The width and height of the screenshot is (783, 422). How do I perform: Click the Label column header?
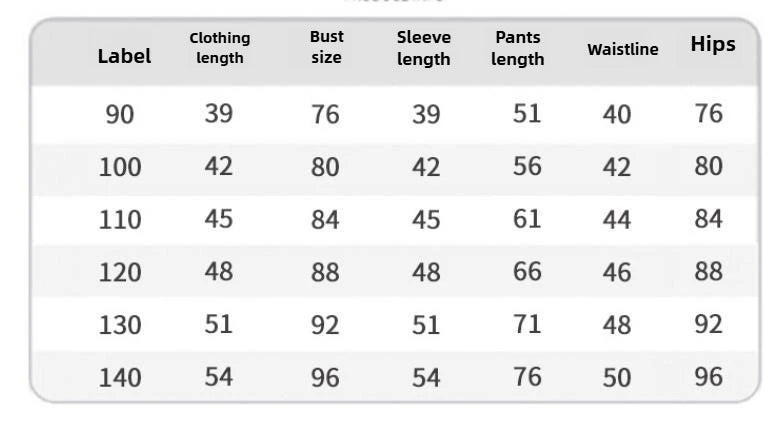(124, 56)
